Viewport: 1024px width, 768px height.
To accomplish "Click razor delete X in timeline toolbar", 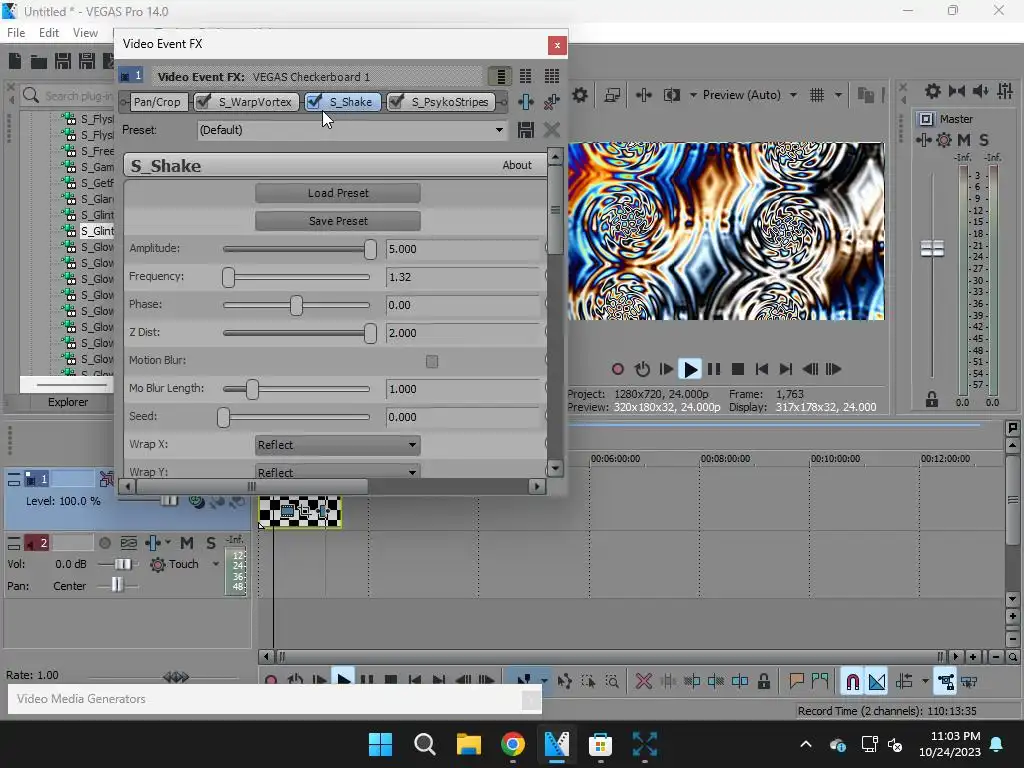I will pos(643,682).
